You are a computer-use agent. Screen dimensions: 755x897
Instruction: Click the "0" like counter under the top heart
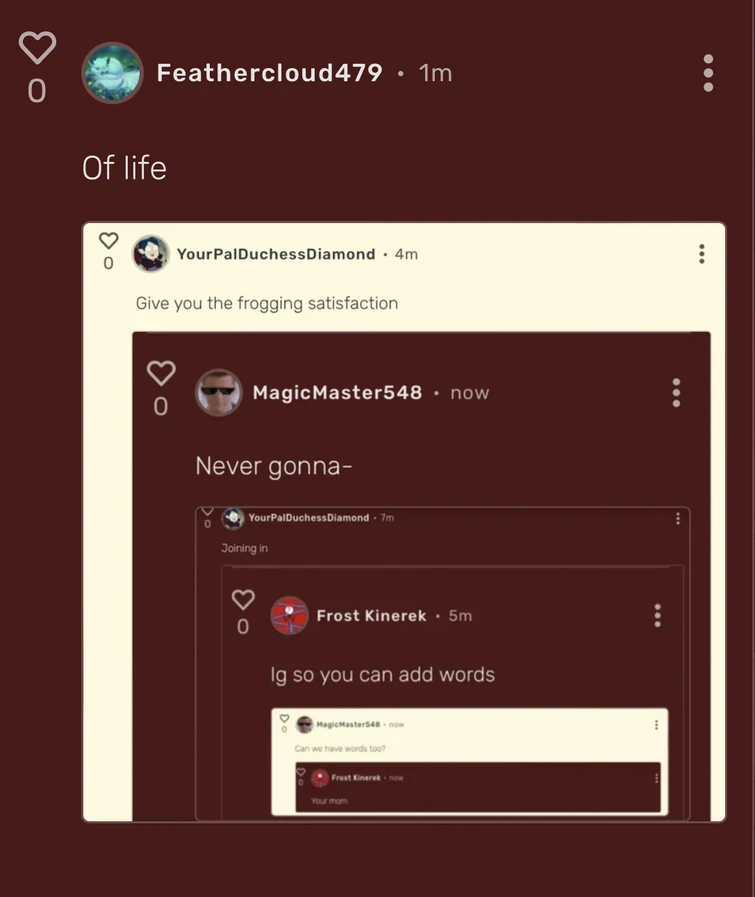click(x=37, y=90)
